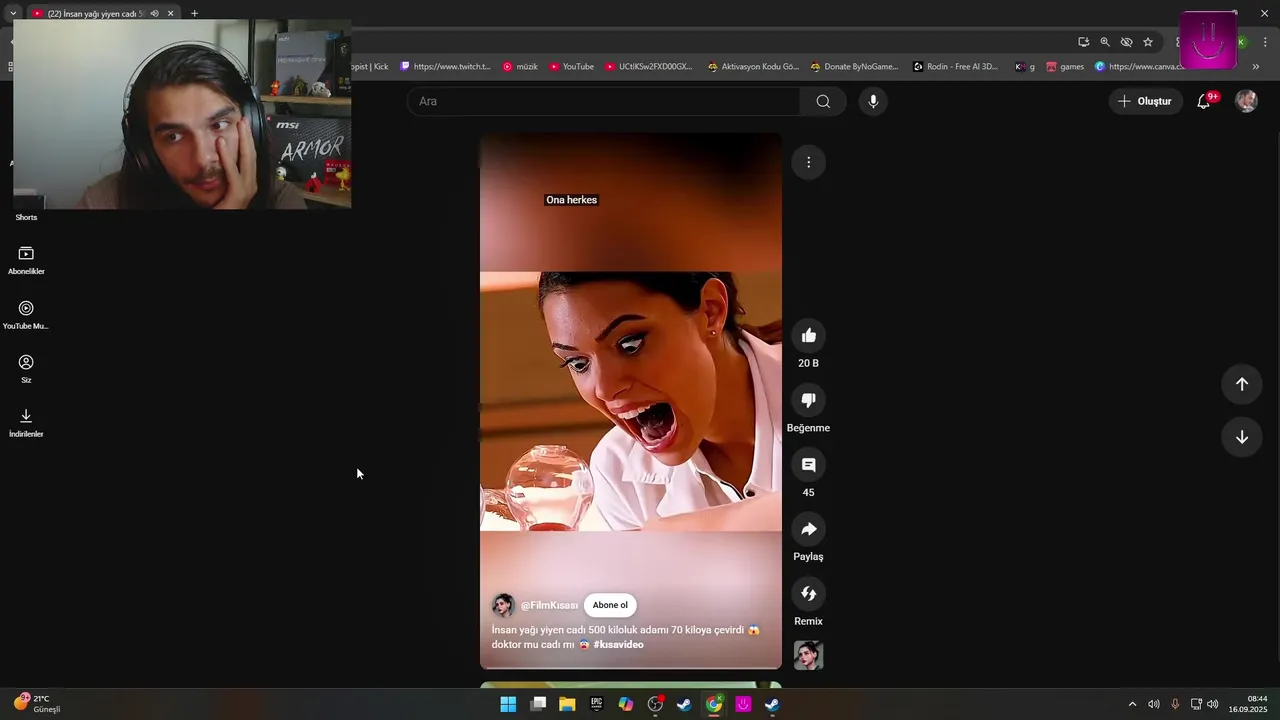Open File Explorer from the taskbar
The width and height of the screenshot is (1280, 720).
(567, 704)
